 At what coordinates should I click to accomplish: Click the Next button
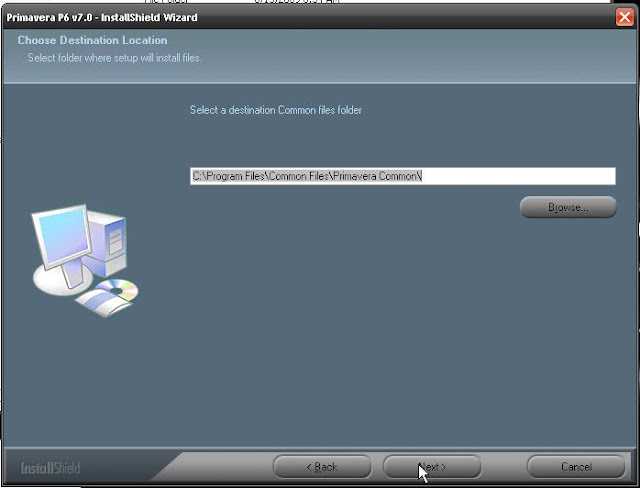coord(432,466)
